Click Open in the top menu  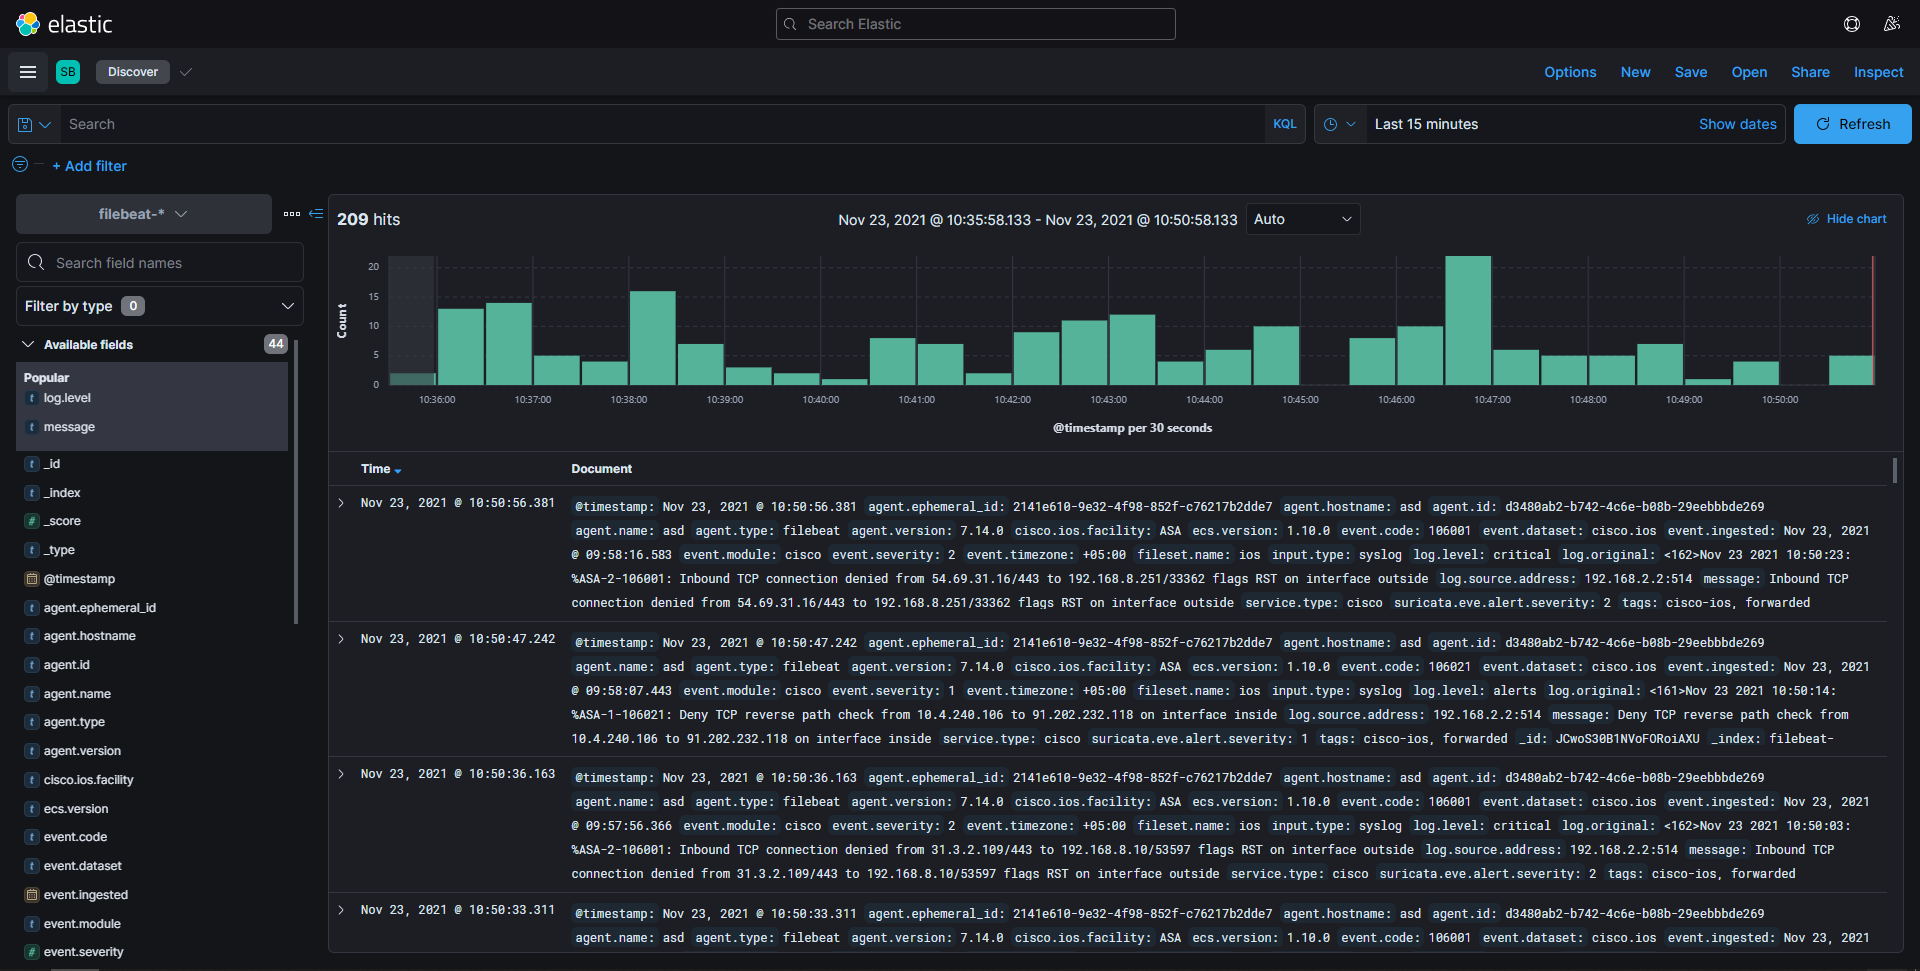(x=1749, y=72)
